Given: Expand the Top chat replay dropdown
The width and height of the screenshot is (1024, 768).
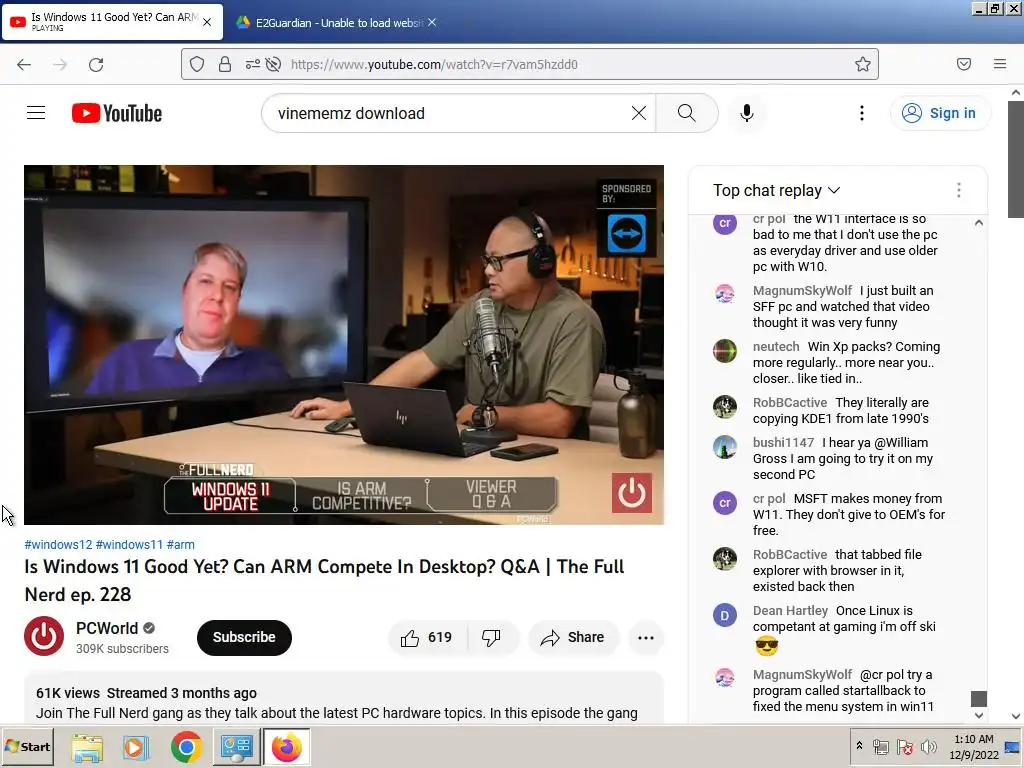Looking at the screenshot, I should [x=776, y=190].
